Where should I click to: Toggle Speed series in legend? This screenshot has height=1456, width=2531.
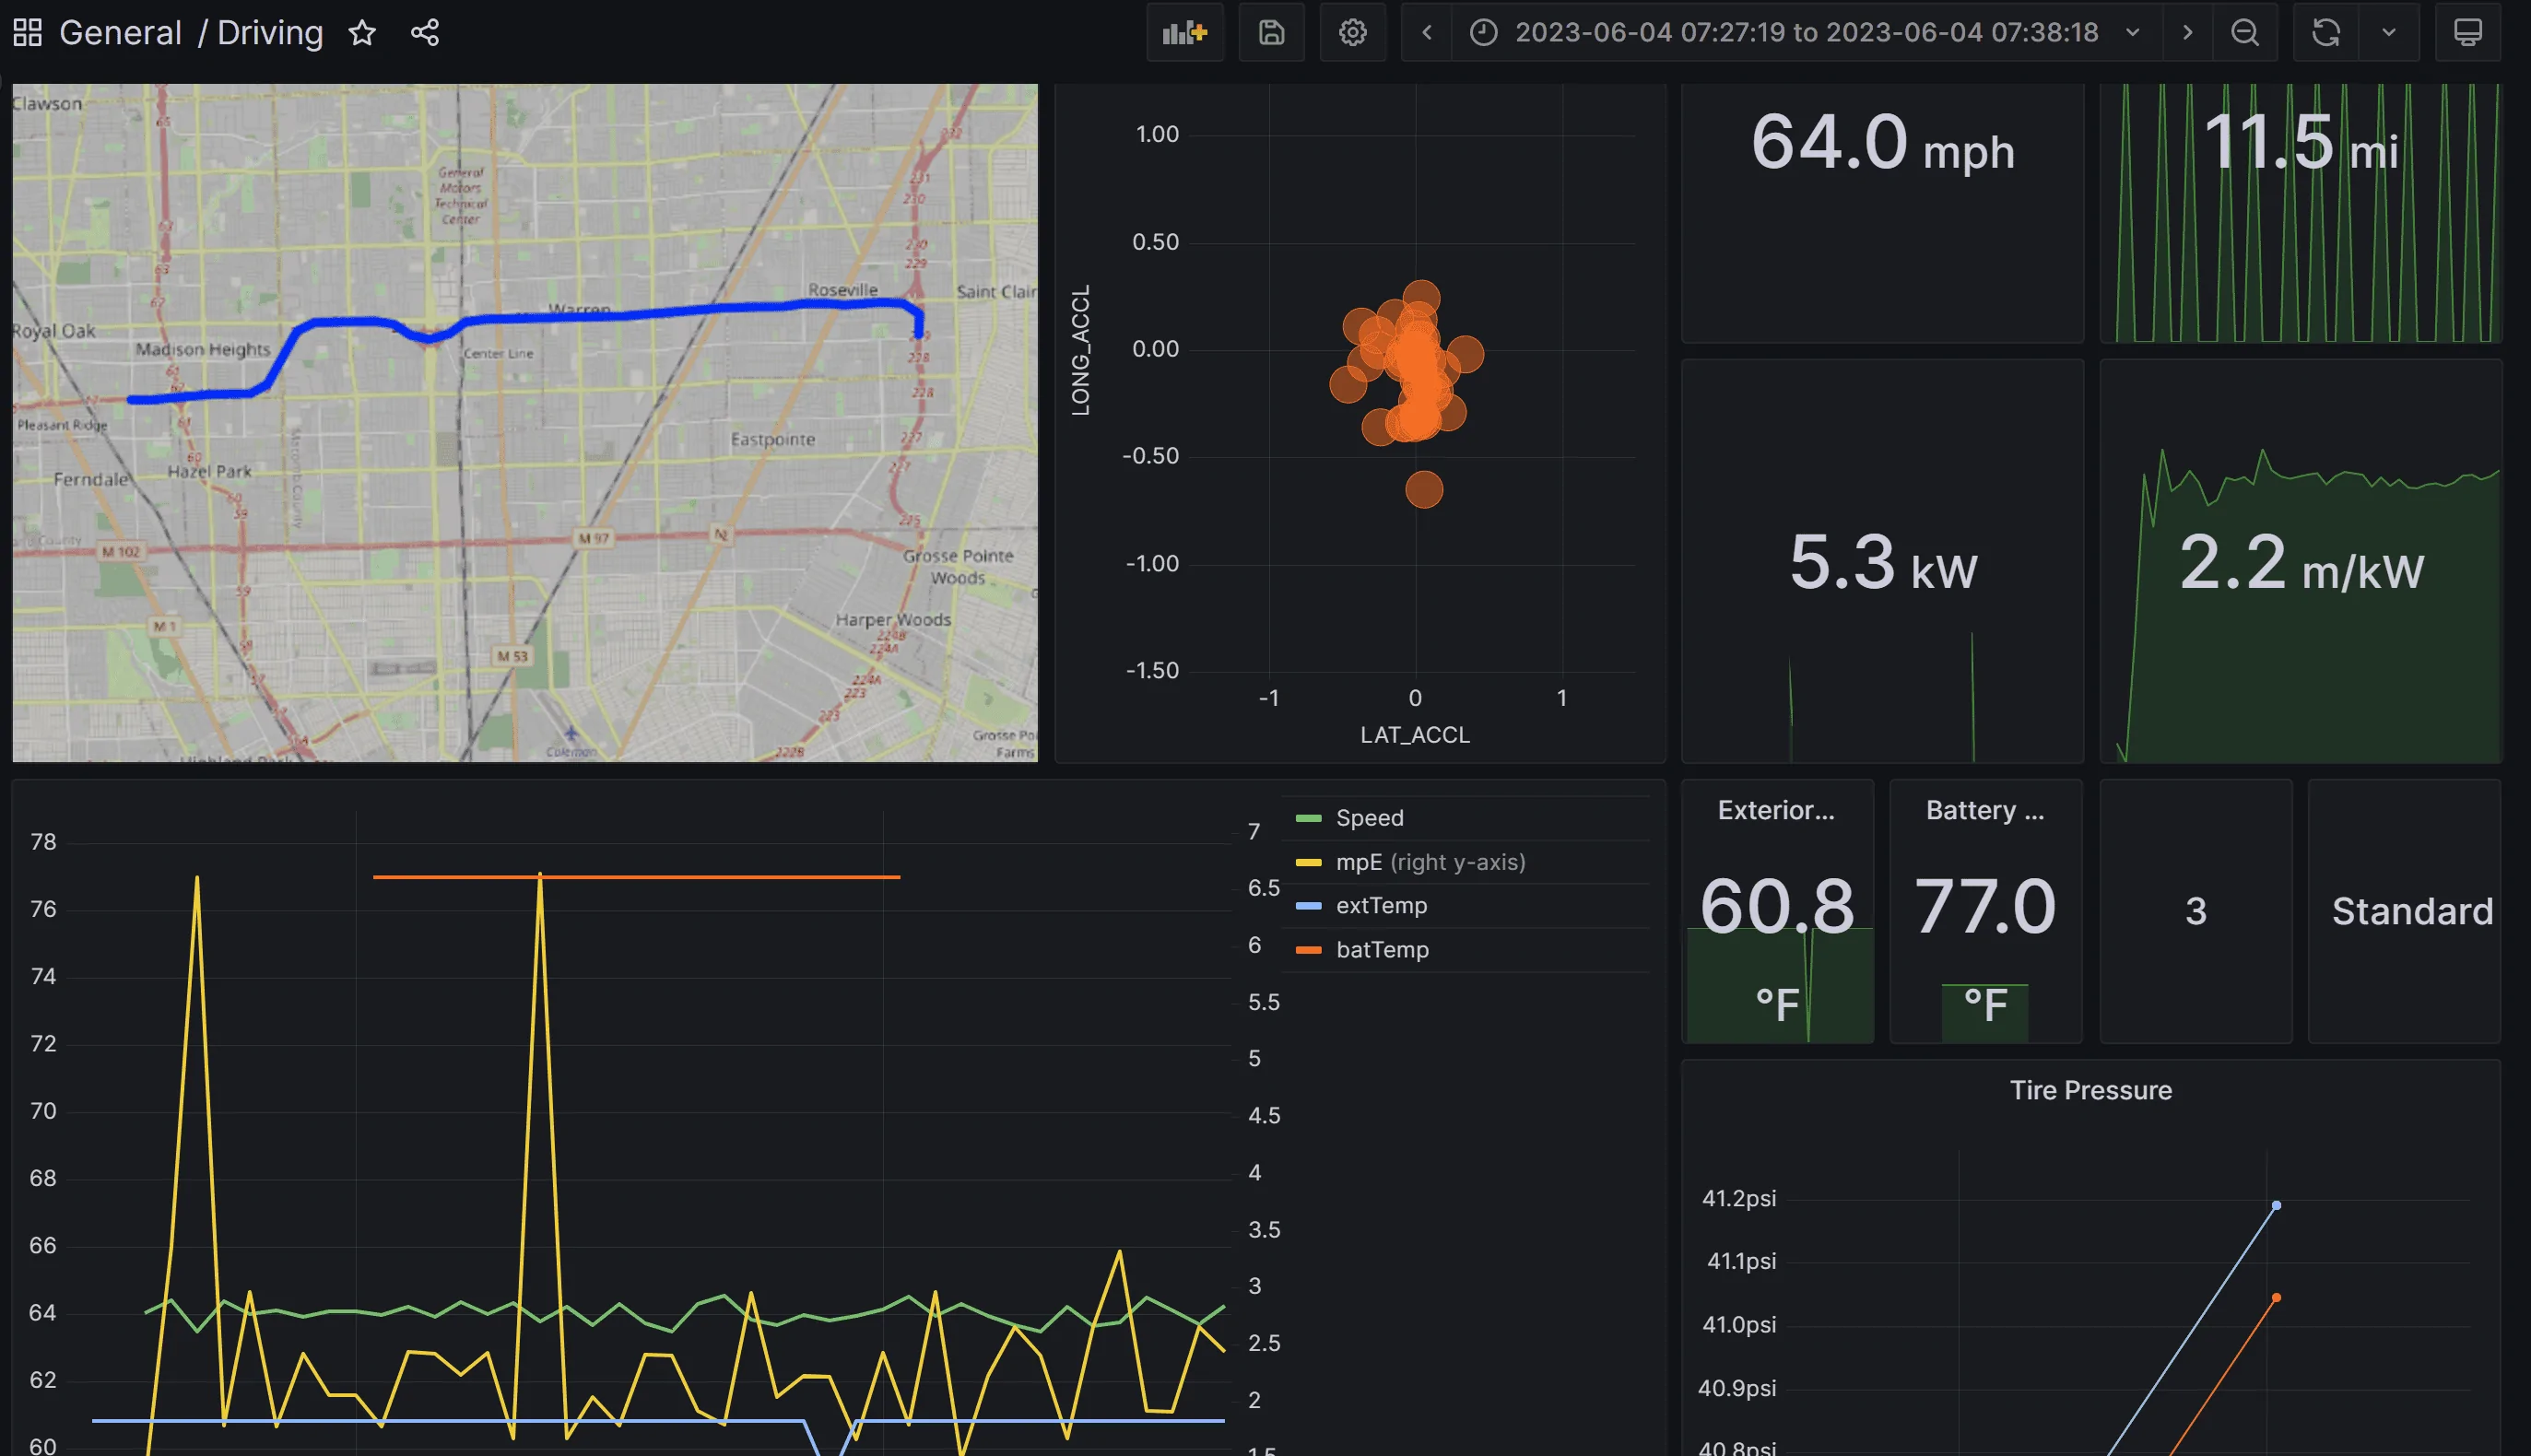pos(1369,818)
